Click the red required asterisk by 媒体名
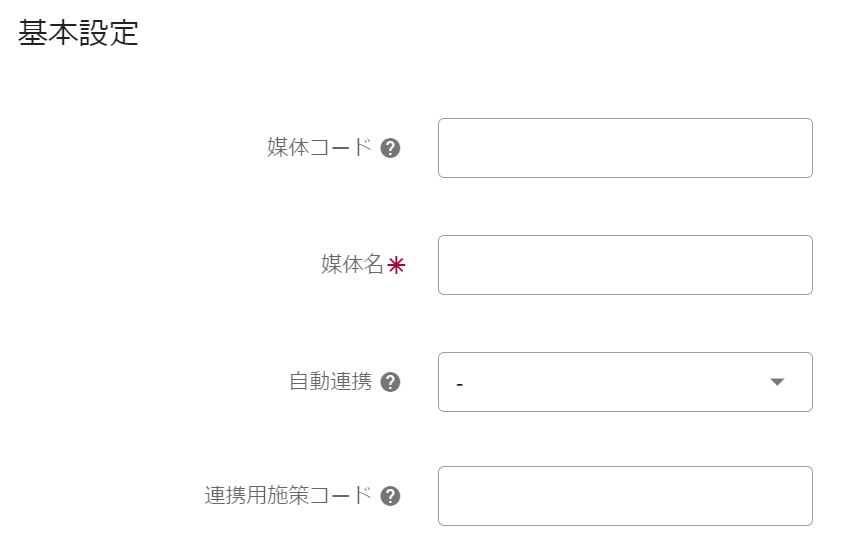The height and width of the screenshot is (548, 851). [397, 265]
